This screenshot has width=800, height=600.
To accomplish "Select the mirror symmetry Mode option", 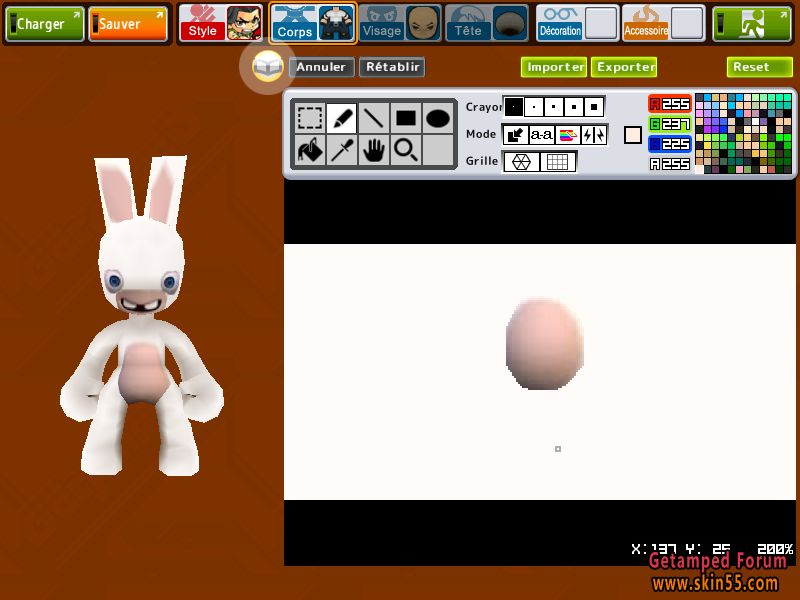I will click(594, 135).
